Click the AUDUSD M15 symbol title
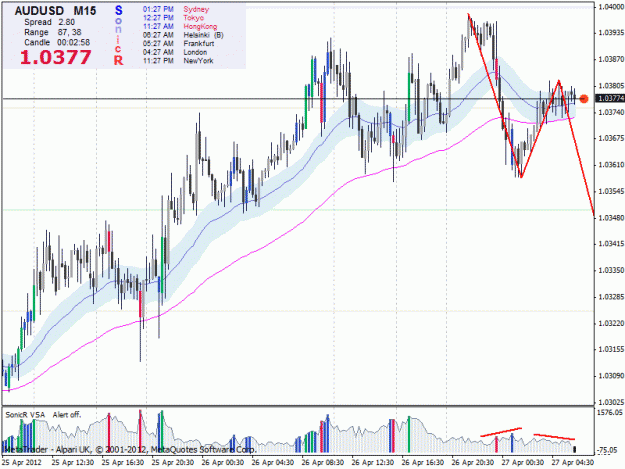 click(x=55, y=11)
